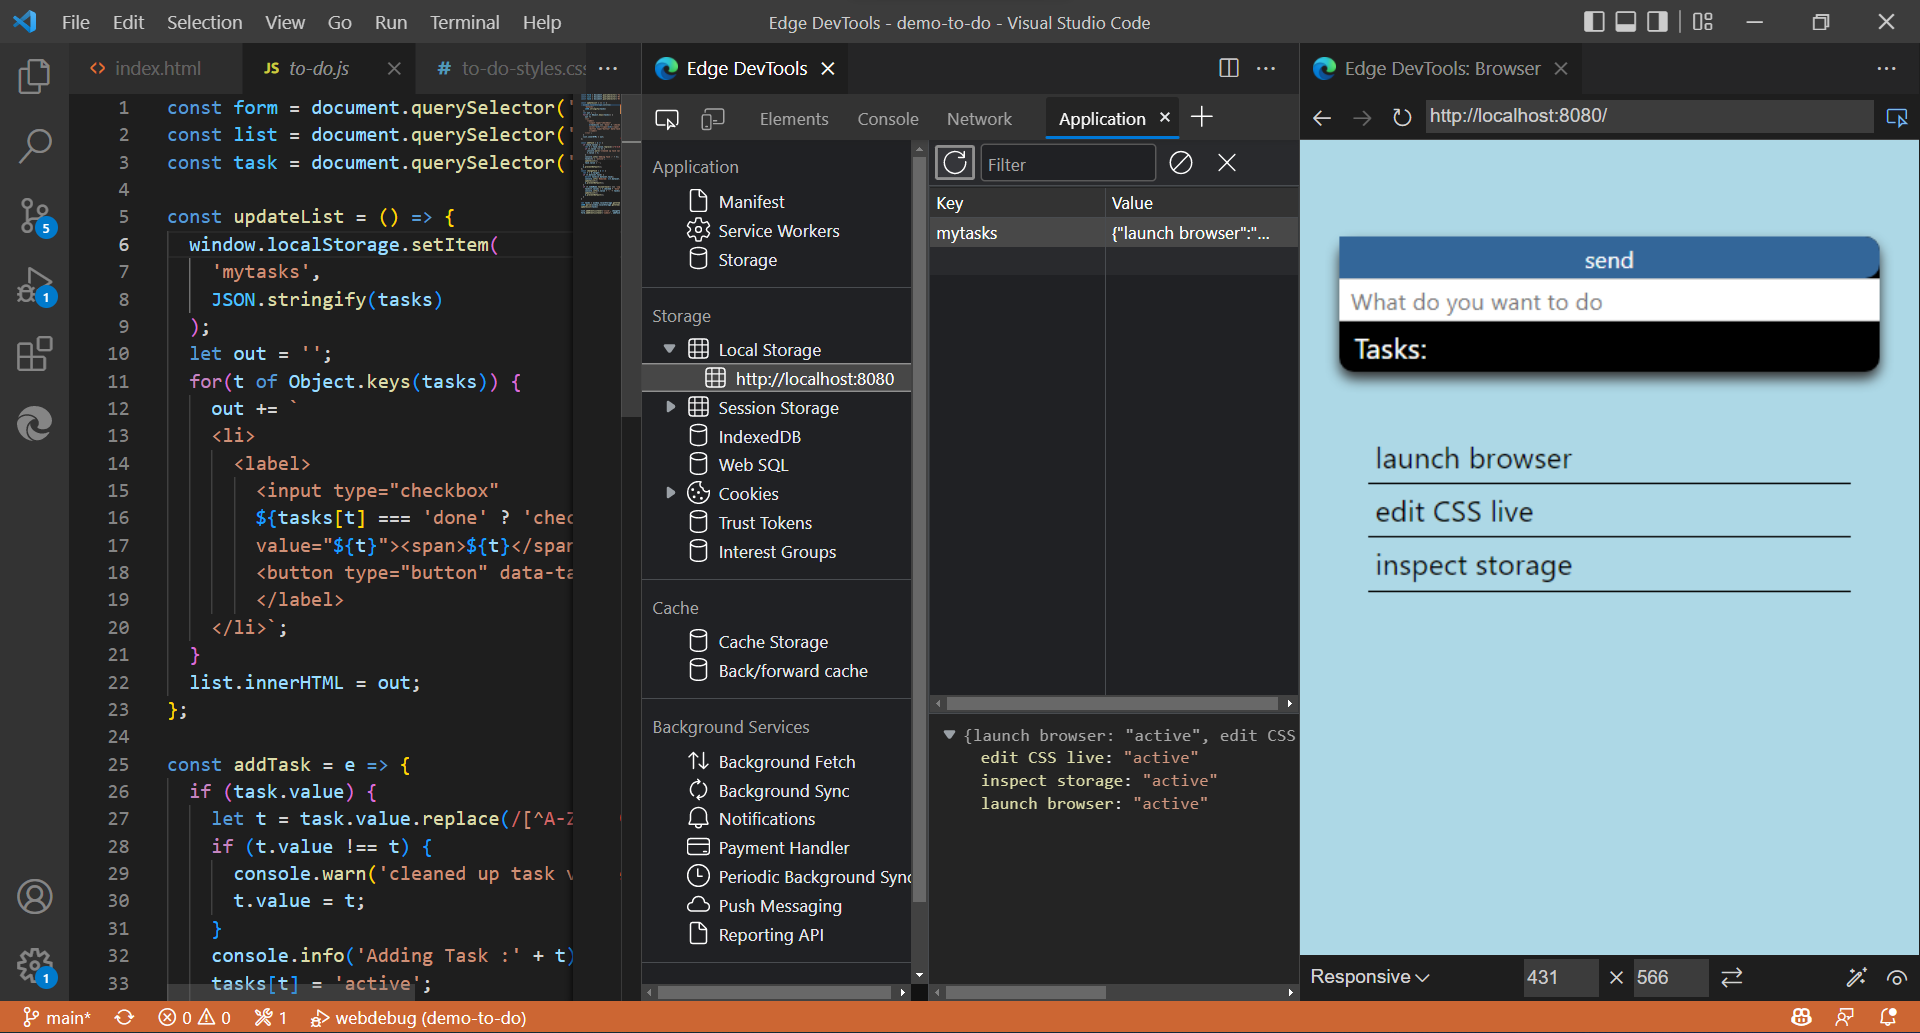1920x1033 pixels.
Task: Open the Responsive device dropdown
Action: pos(1369,977)
